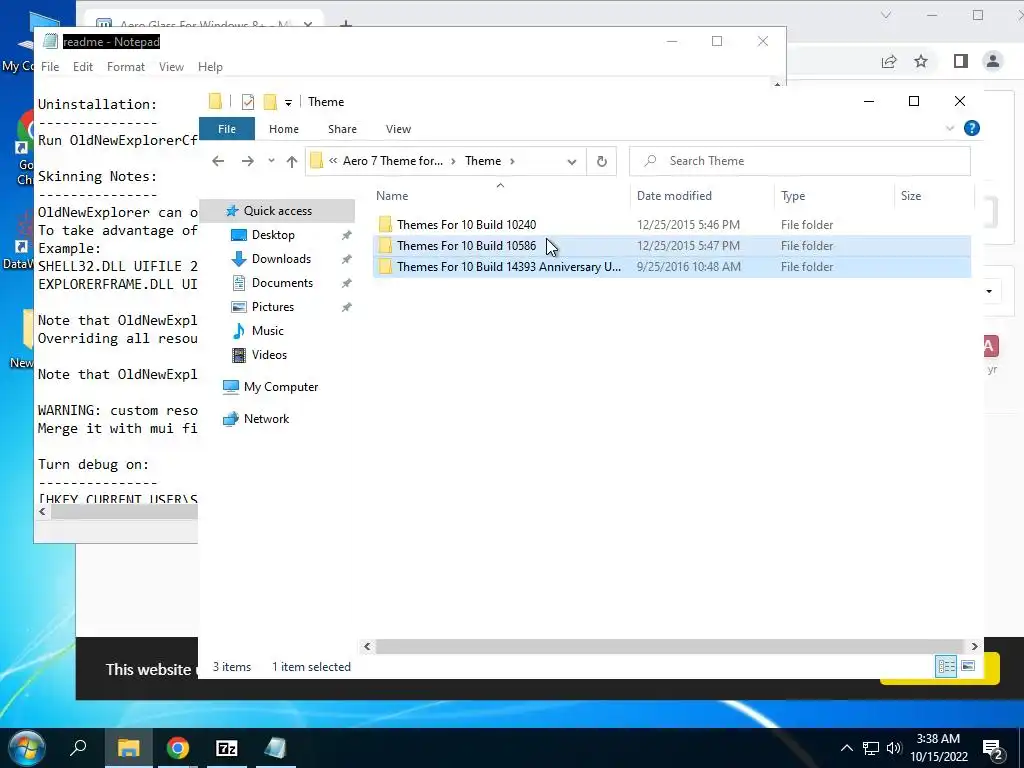Switch to Large icons view icon

[968, 666]
